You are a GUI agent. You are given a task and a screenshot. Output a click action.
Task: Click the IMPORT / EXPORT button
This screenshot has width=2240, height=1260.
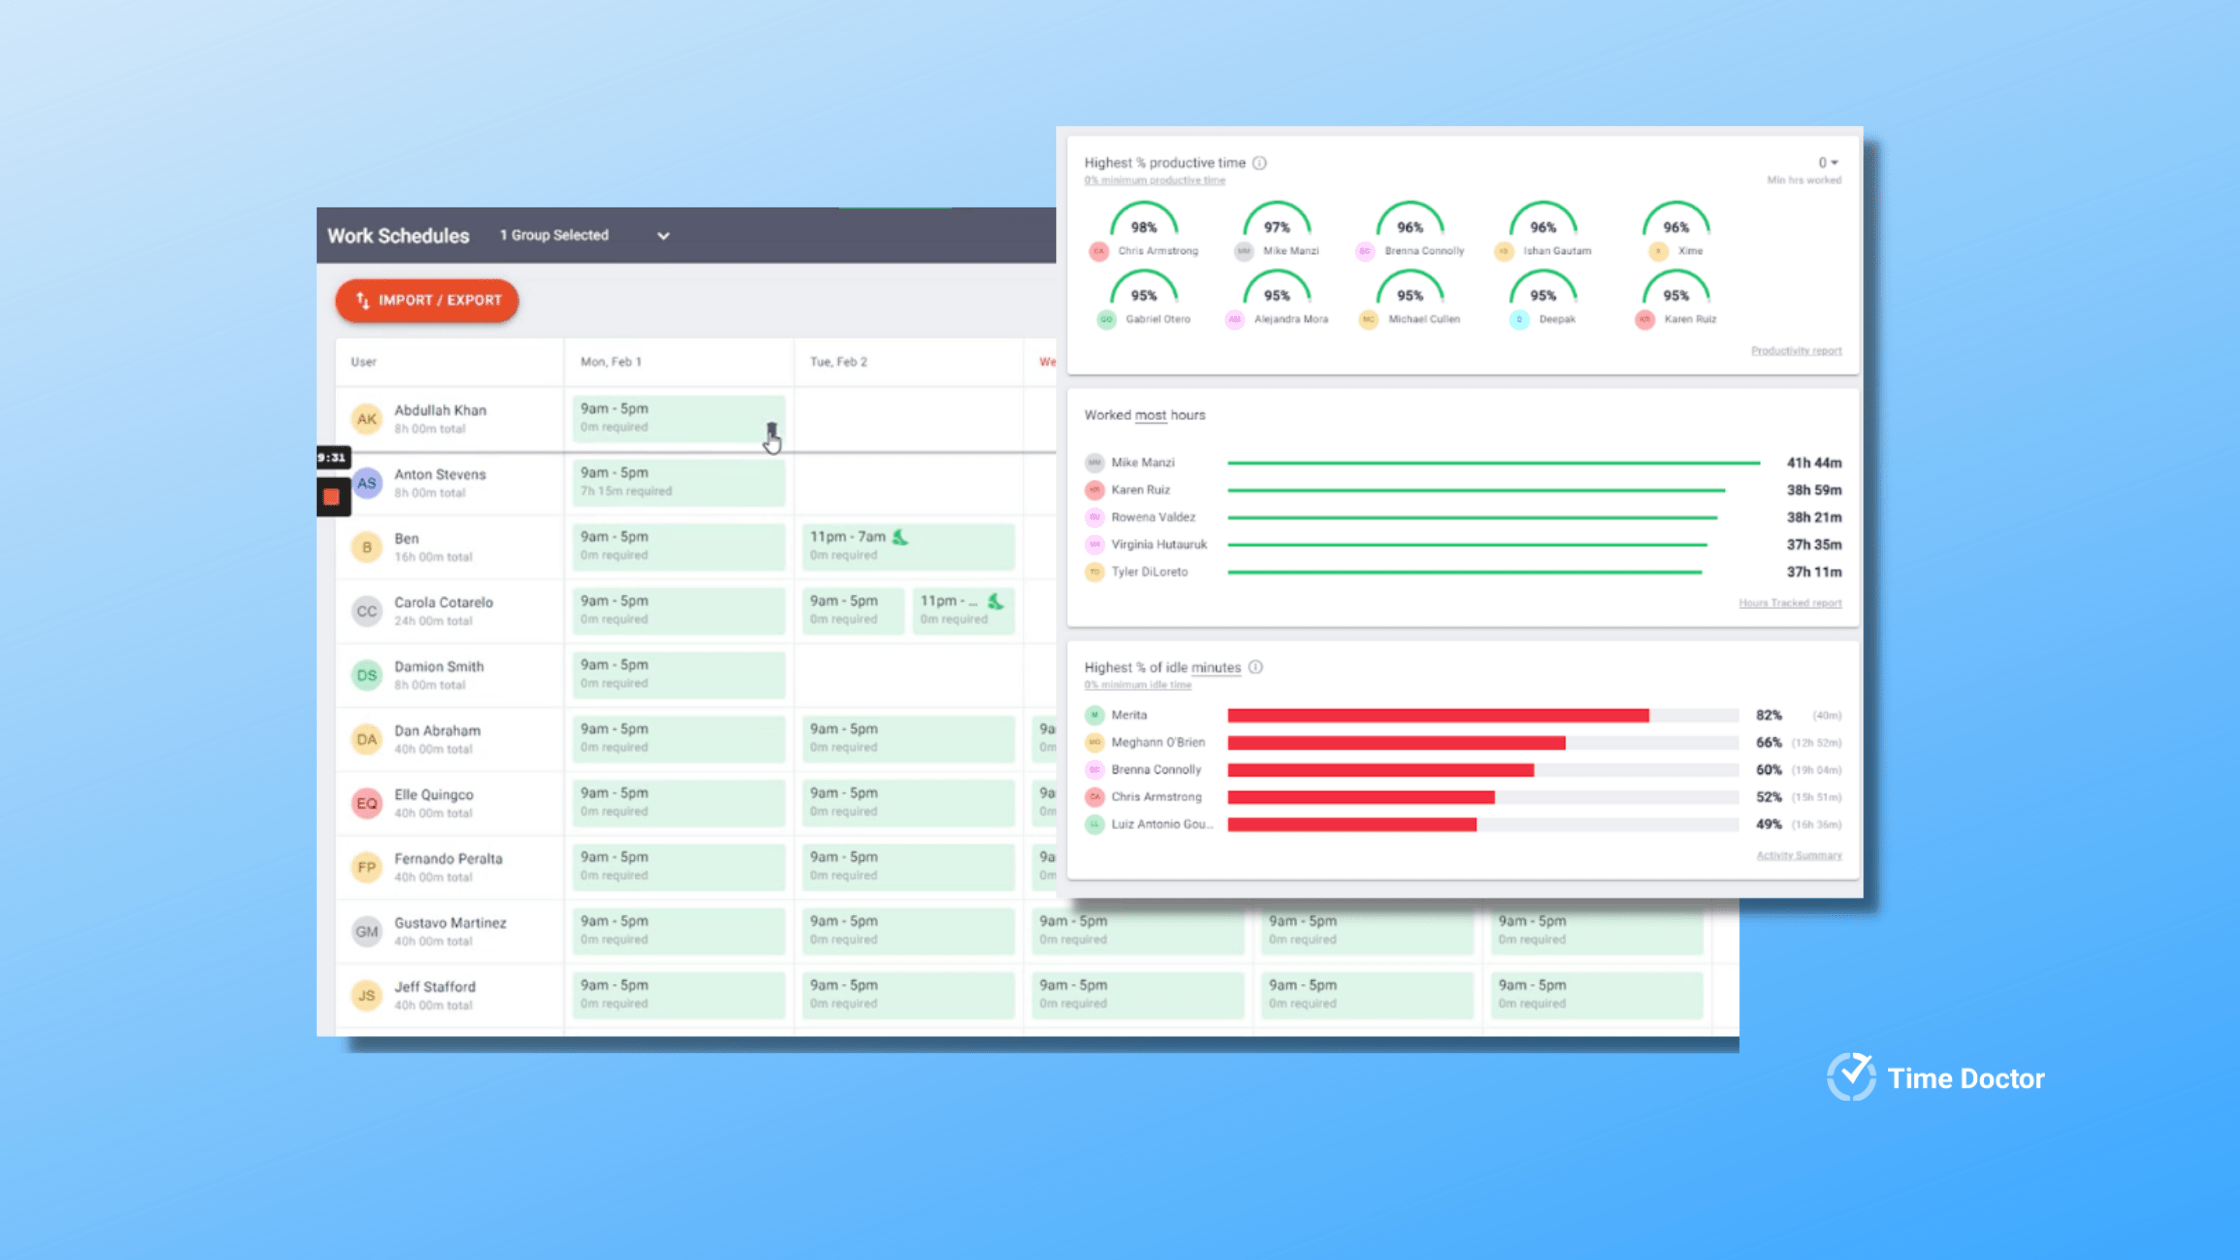coord(427,300)
